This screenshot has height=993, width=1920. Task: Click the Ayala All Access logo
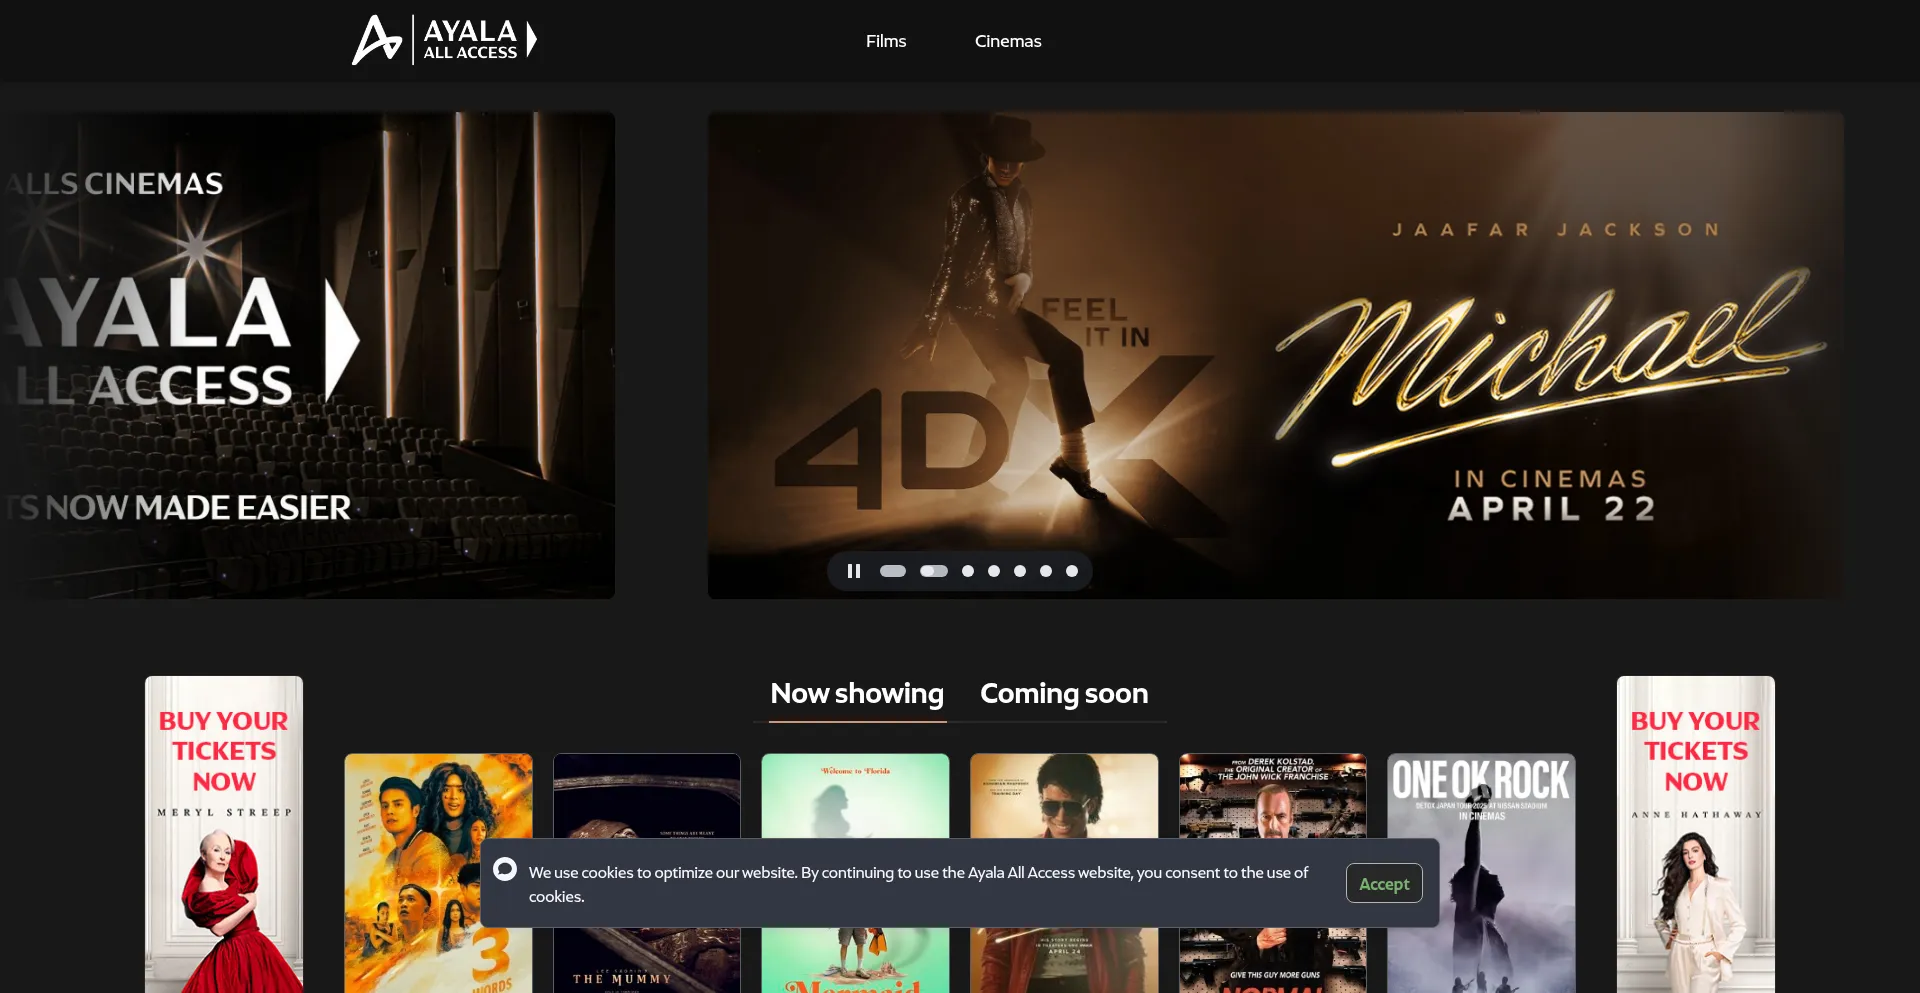(x=445, y=40)
